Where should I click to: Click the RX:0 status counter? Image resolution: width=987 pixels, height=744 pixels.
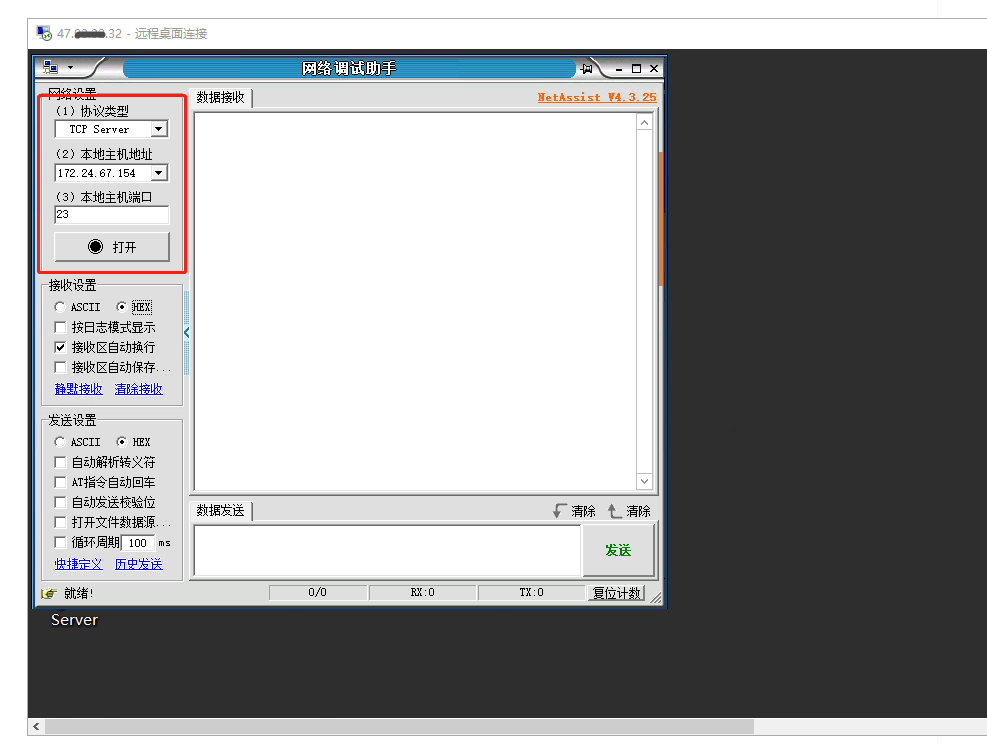coord(422,592)
